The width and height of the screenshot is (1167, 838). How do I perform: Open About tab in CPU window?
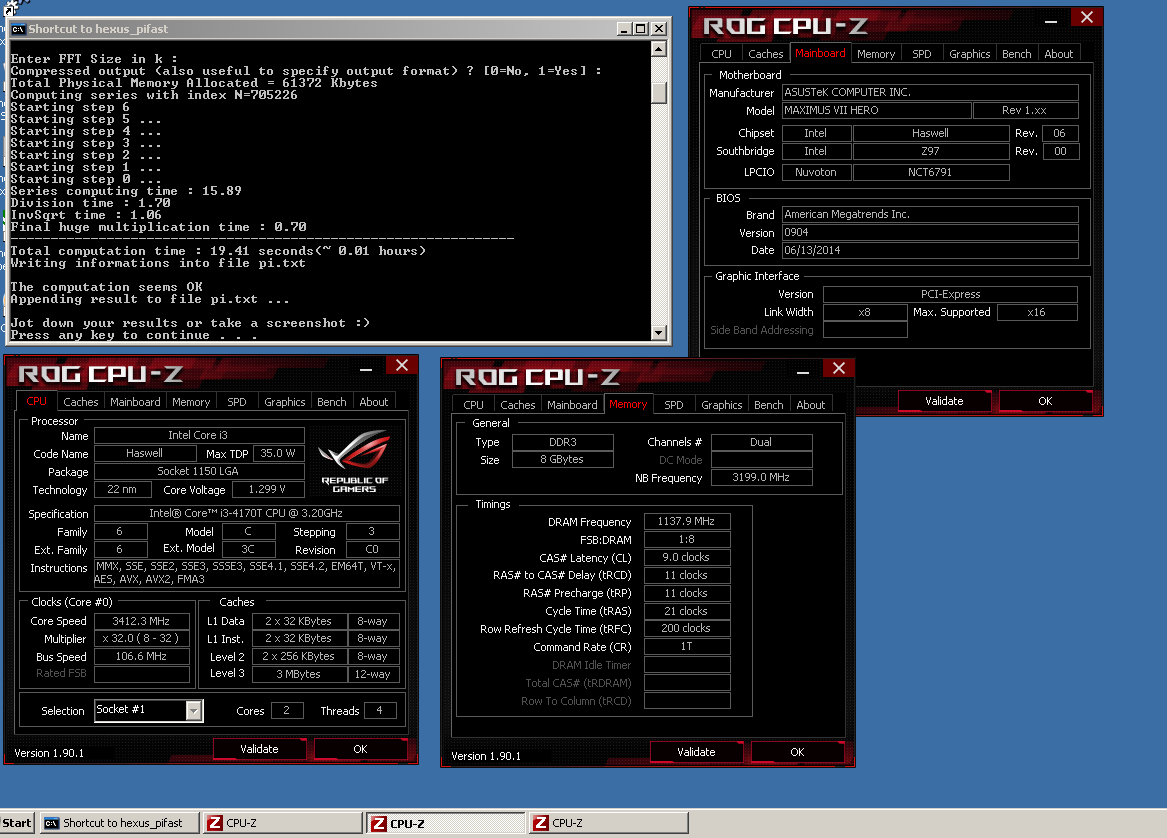point(374,402)
